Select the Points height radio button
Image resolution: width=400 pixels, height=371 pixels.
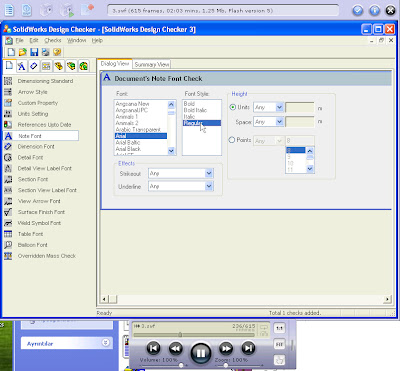pyautogui.click(x=232, y=140)
